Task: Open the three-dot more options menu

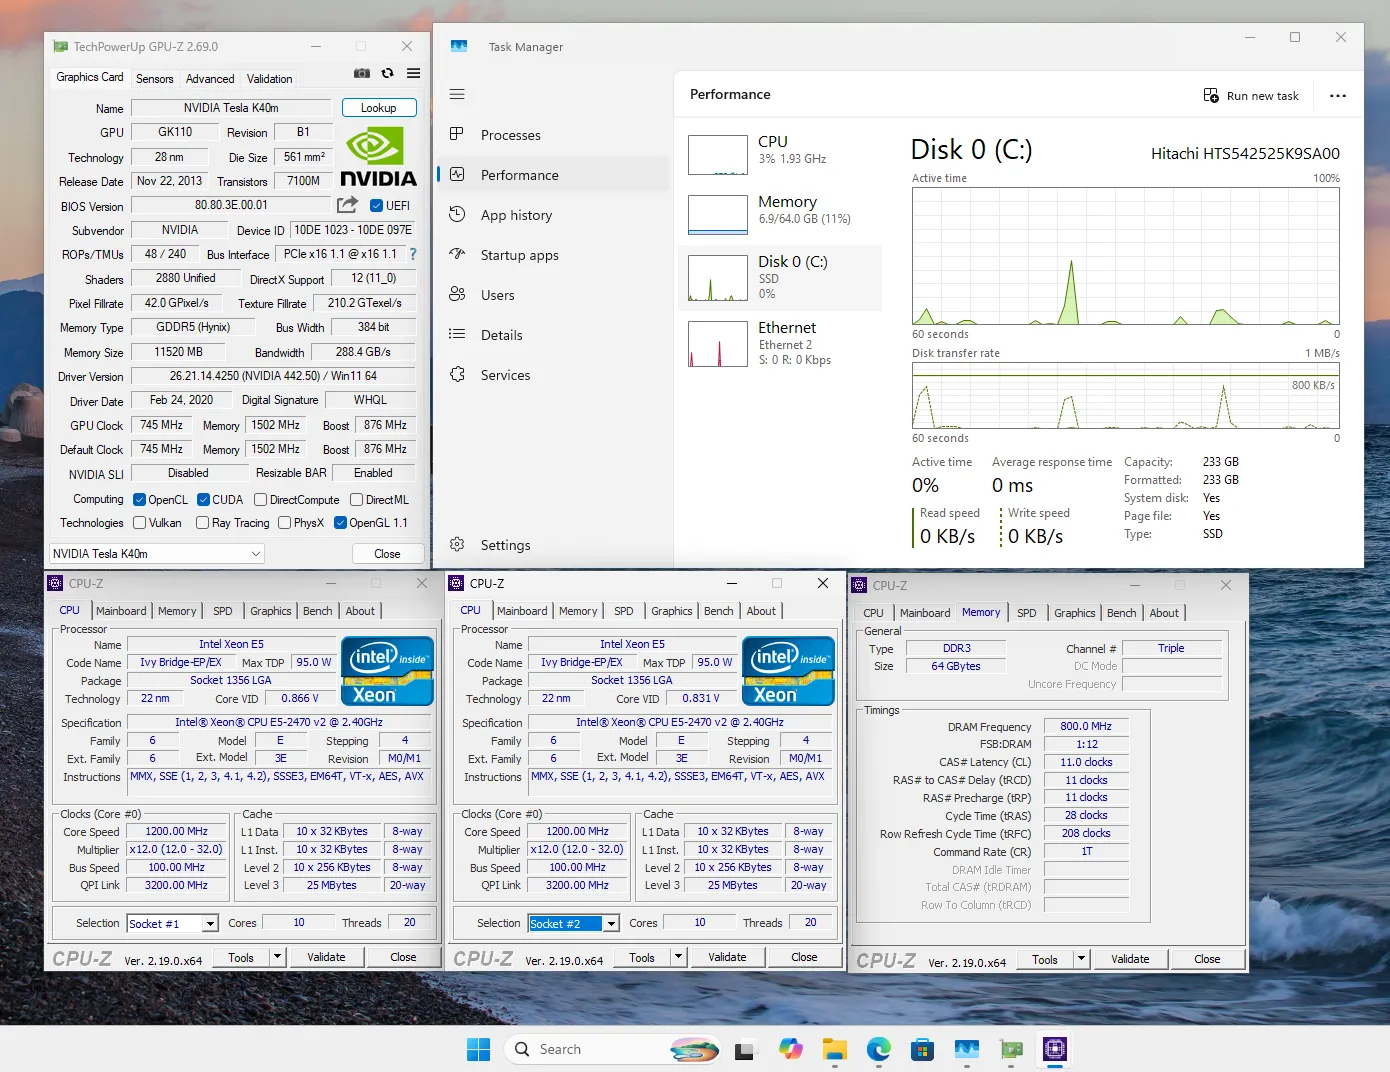Action: coord(1337,96)
